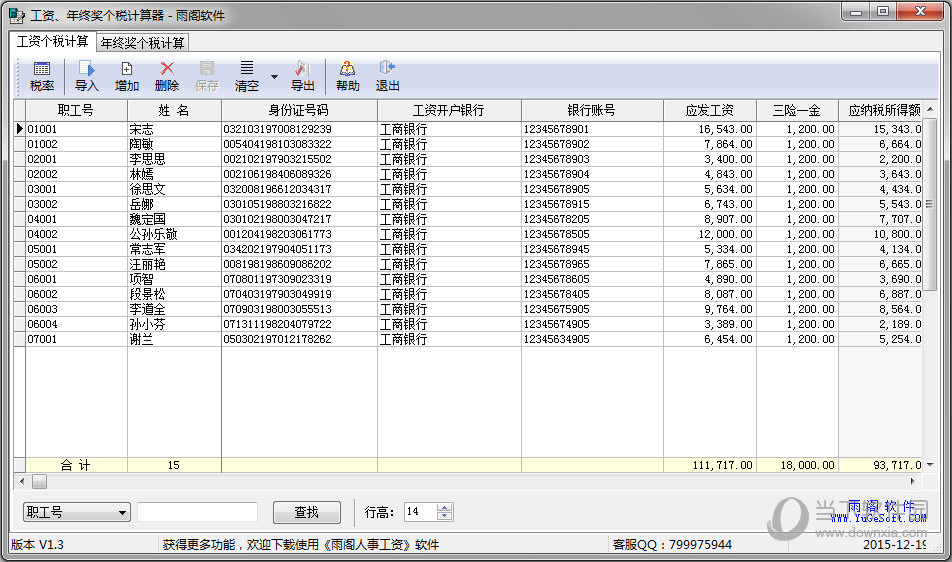Viewport: 952px width, 562px height.
Task: Click the 退出 exit icon
Action: pos(387,76)
